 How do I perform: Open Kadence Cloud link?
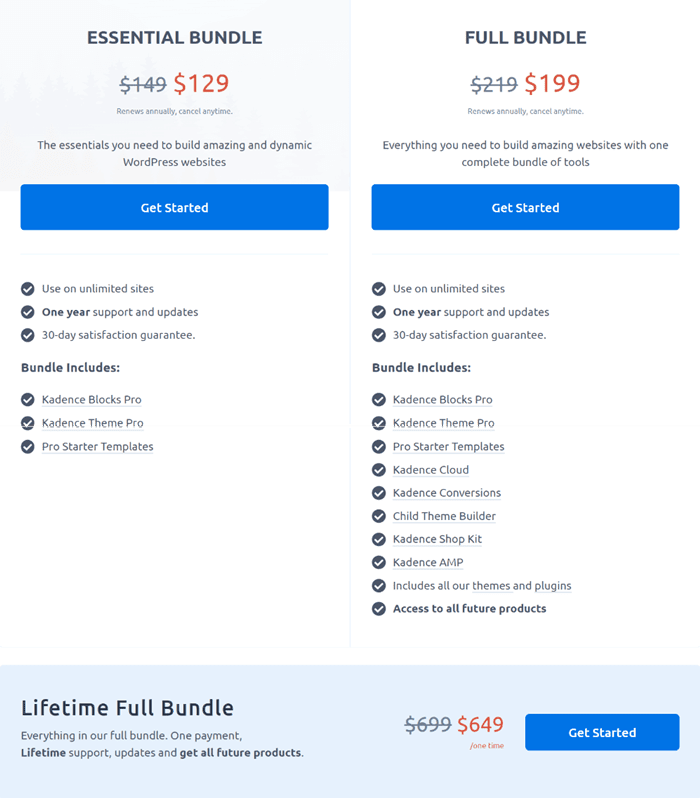pos(431,470)
